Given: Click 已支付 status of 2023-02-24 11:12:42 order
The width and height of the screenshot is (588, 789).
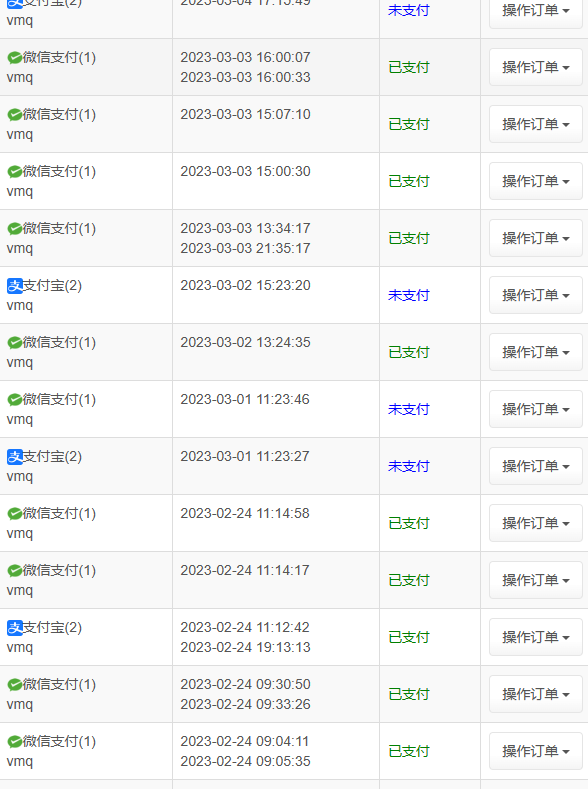Looking at the screenshot, I should click(408, 638).
